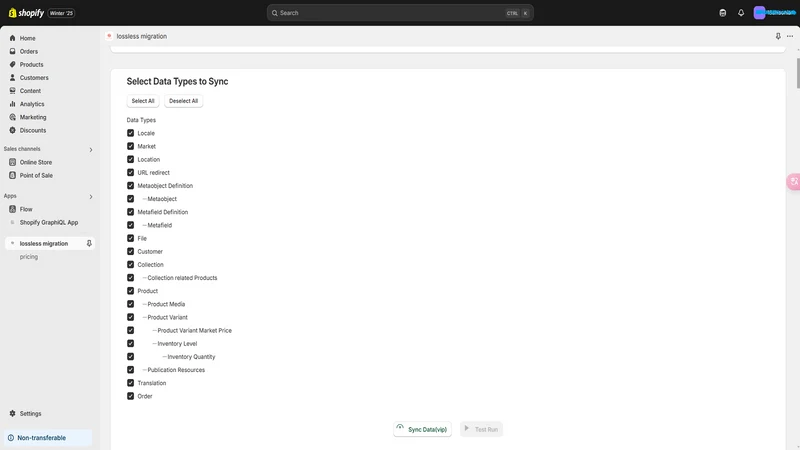This screenshot has height=450, width=800.
Task: Go to Online Store channel
Action: [36, 162]
